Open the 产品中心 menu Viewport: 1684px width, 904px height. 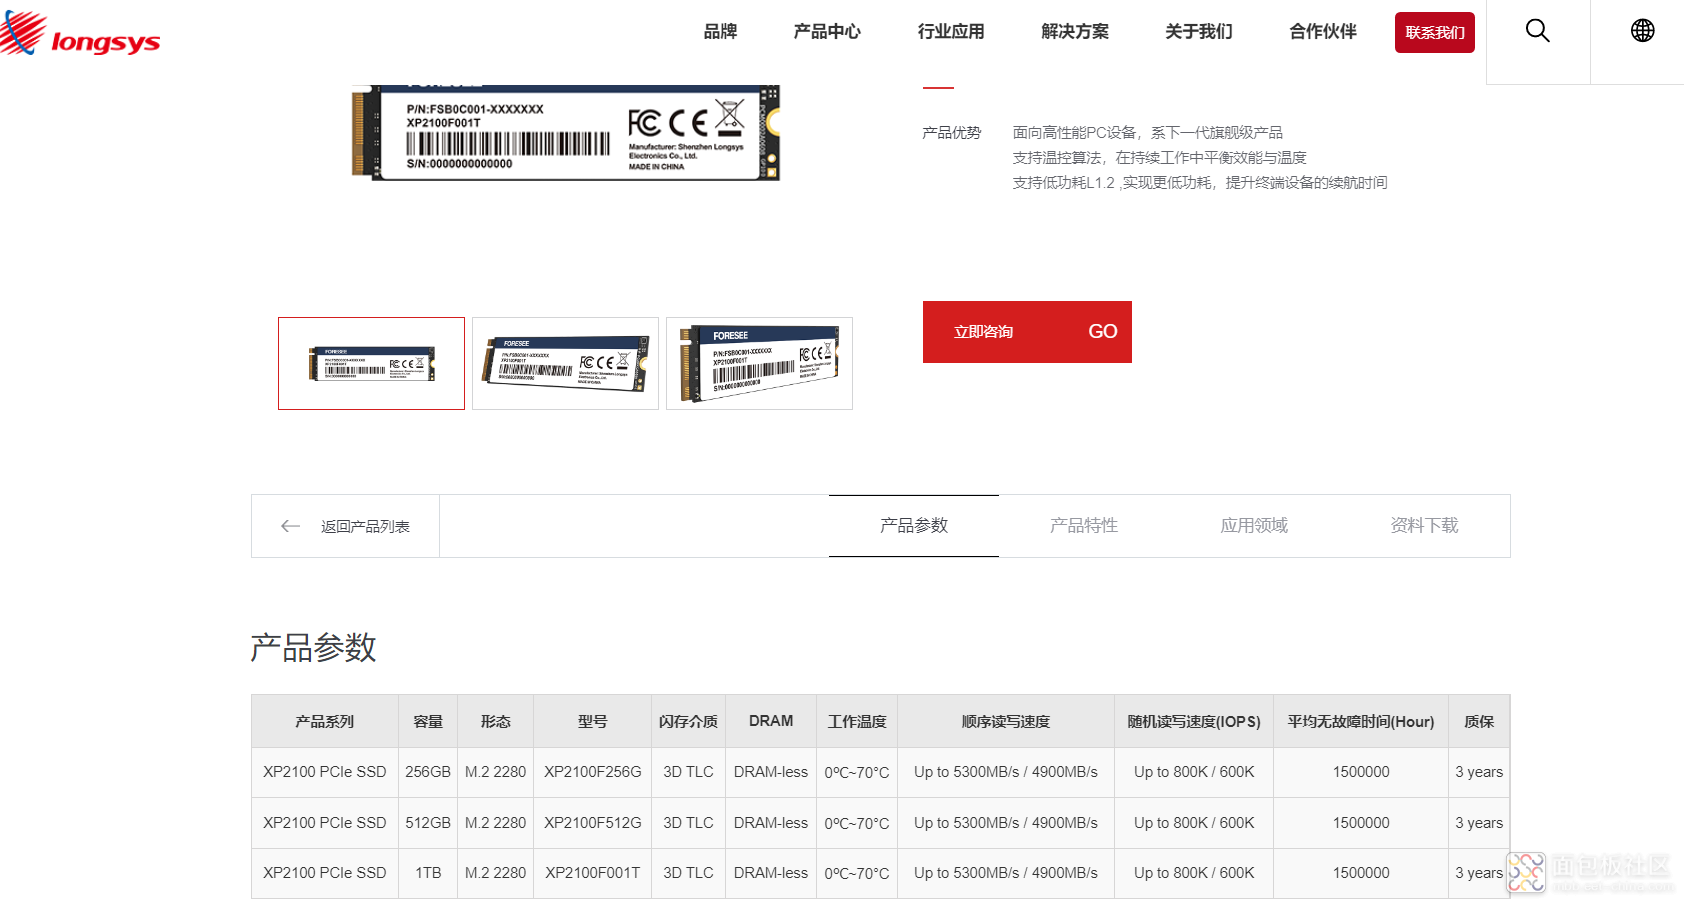point(827,32)
